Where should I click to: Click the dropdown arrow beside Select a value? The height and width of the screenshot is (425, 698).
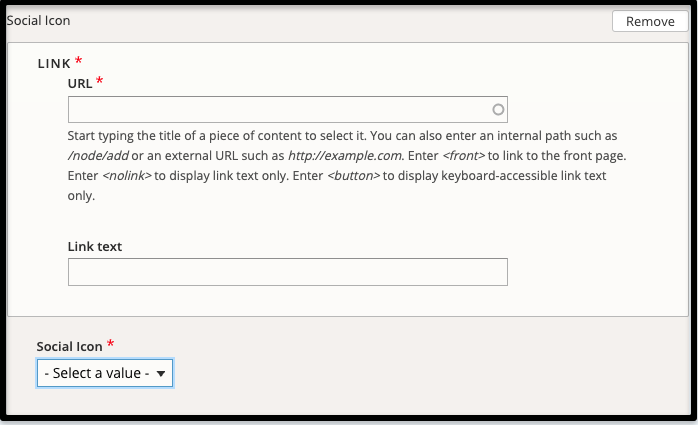pos(161,374)
